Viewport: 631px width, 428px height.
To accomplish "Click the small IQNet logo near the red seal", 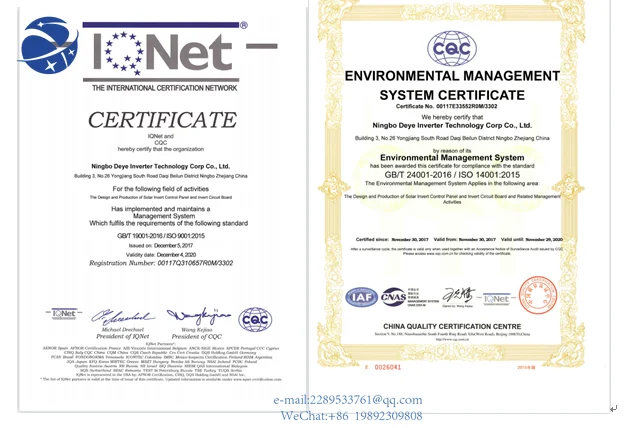I will [x=496, y=299].
